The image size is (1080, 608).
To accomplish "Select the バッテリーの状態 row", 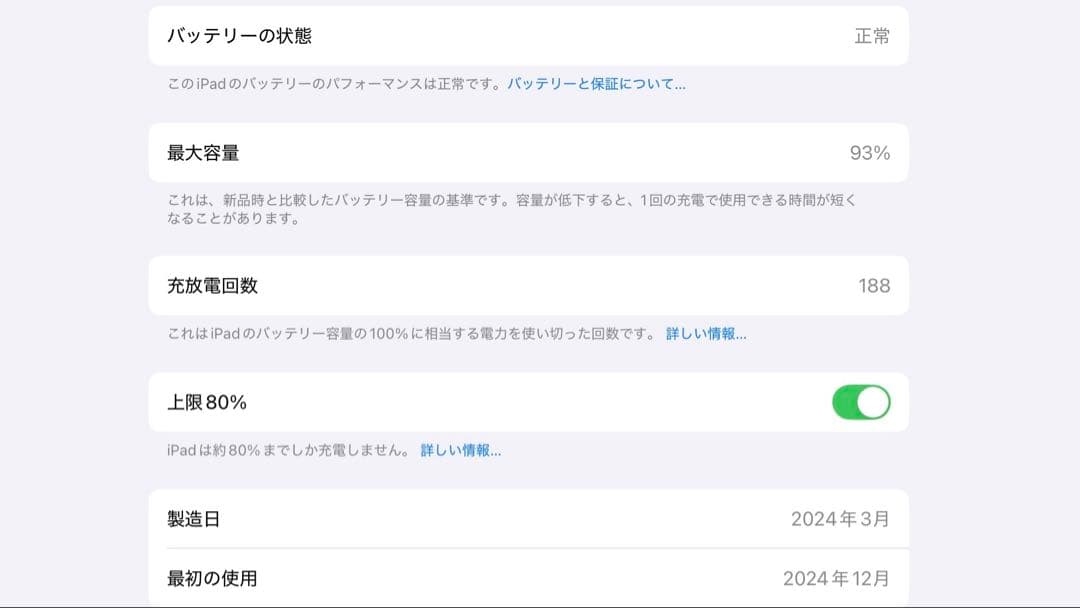I will point(530,35).
